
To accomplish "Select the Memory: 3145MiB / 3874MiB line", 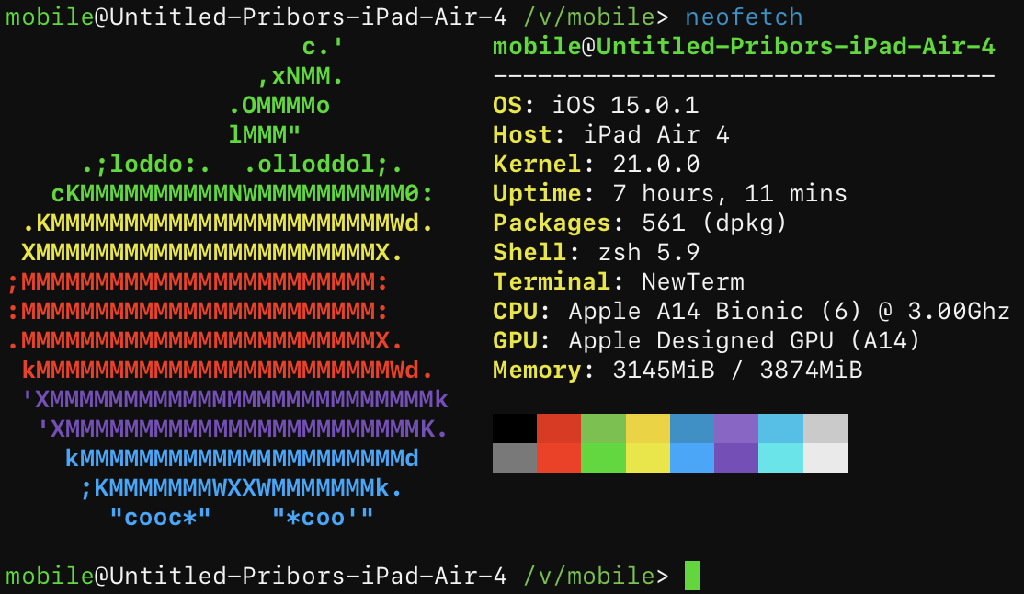I will click(677, 370).
